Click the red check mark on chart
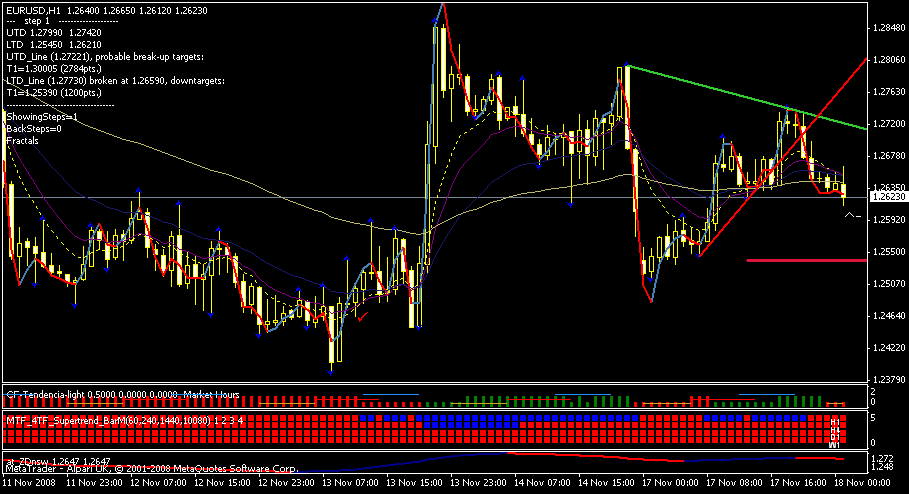 click(363, 317)
